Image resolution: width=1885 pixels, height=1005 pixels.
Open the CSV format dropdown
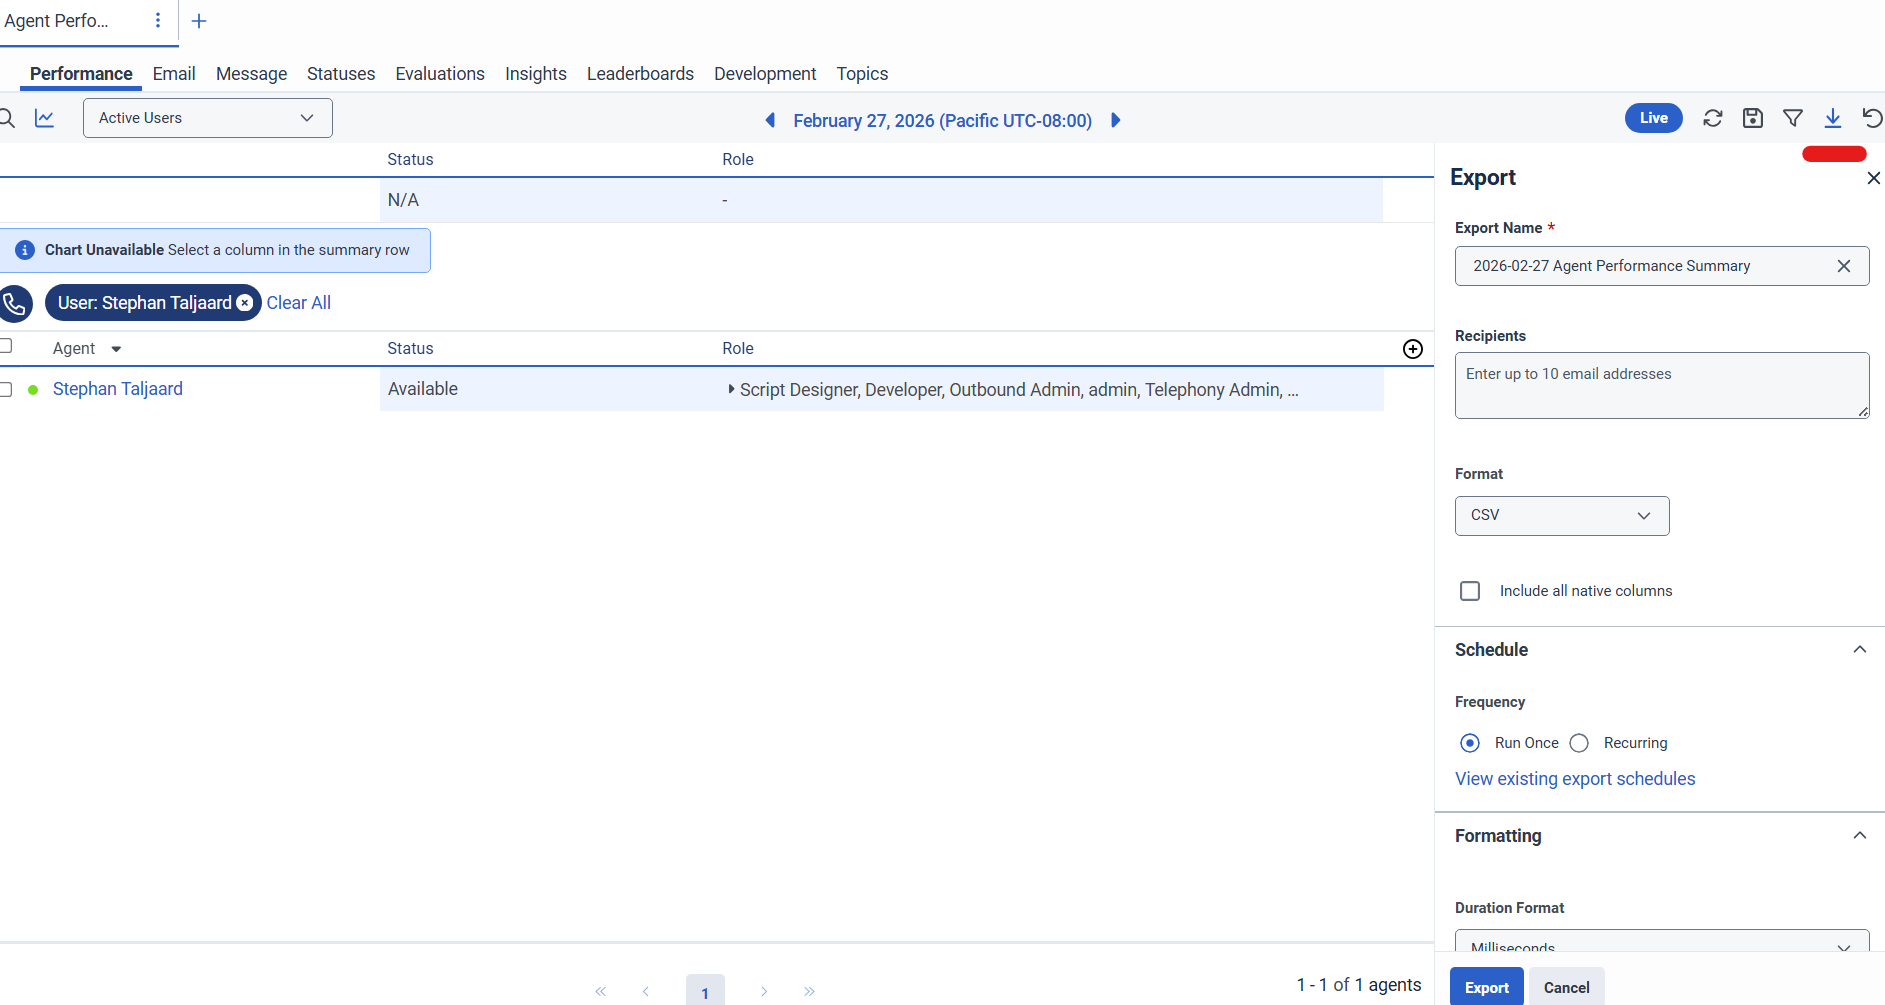1561,515
